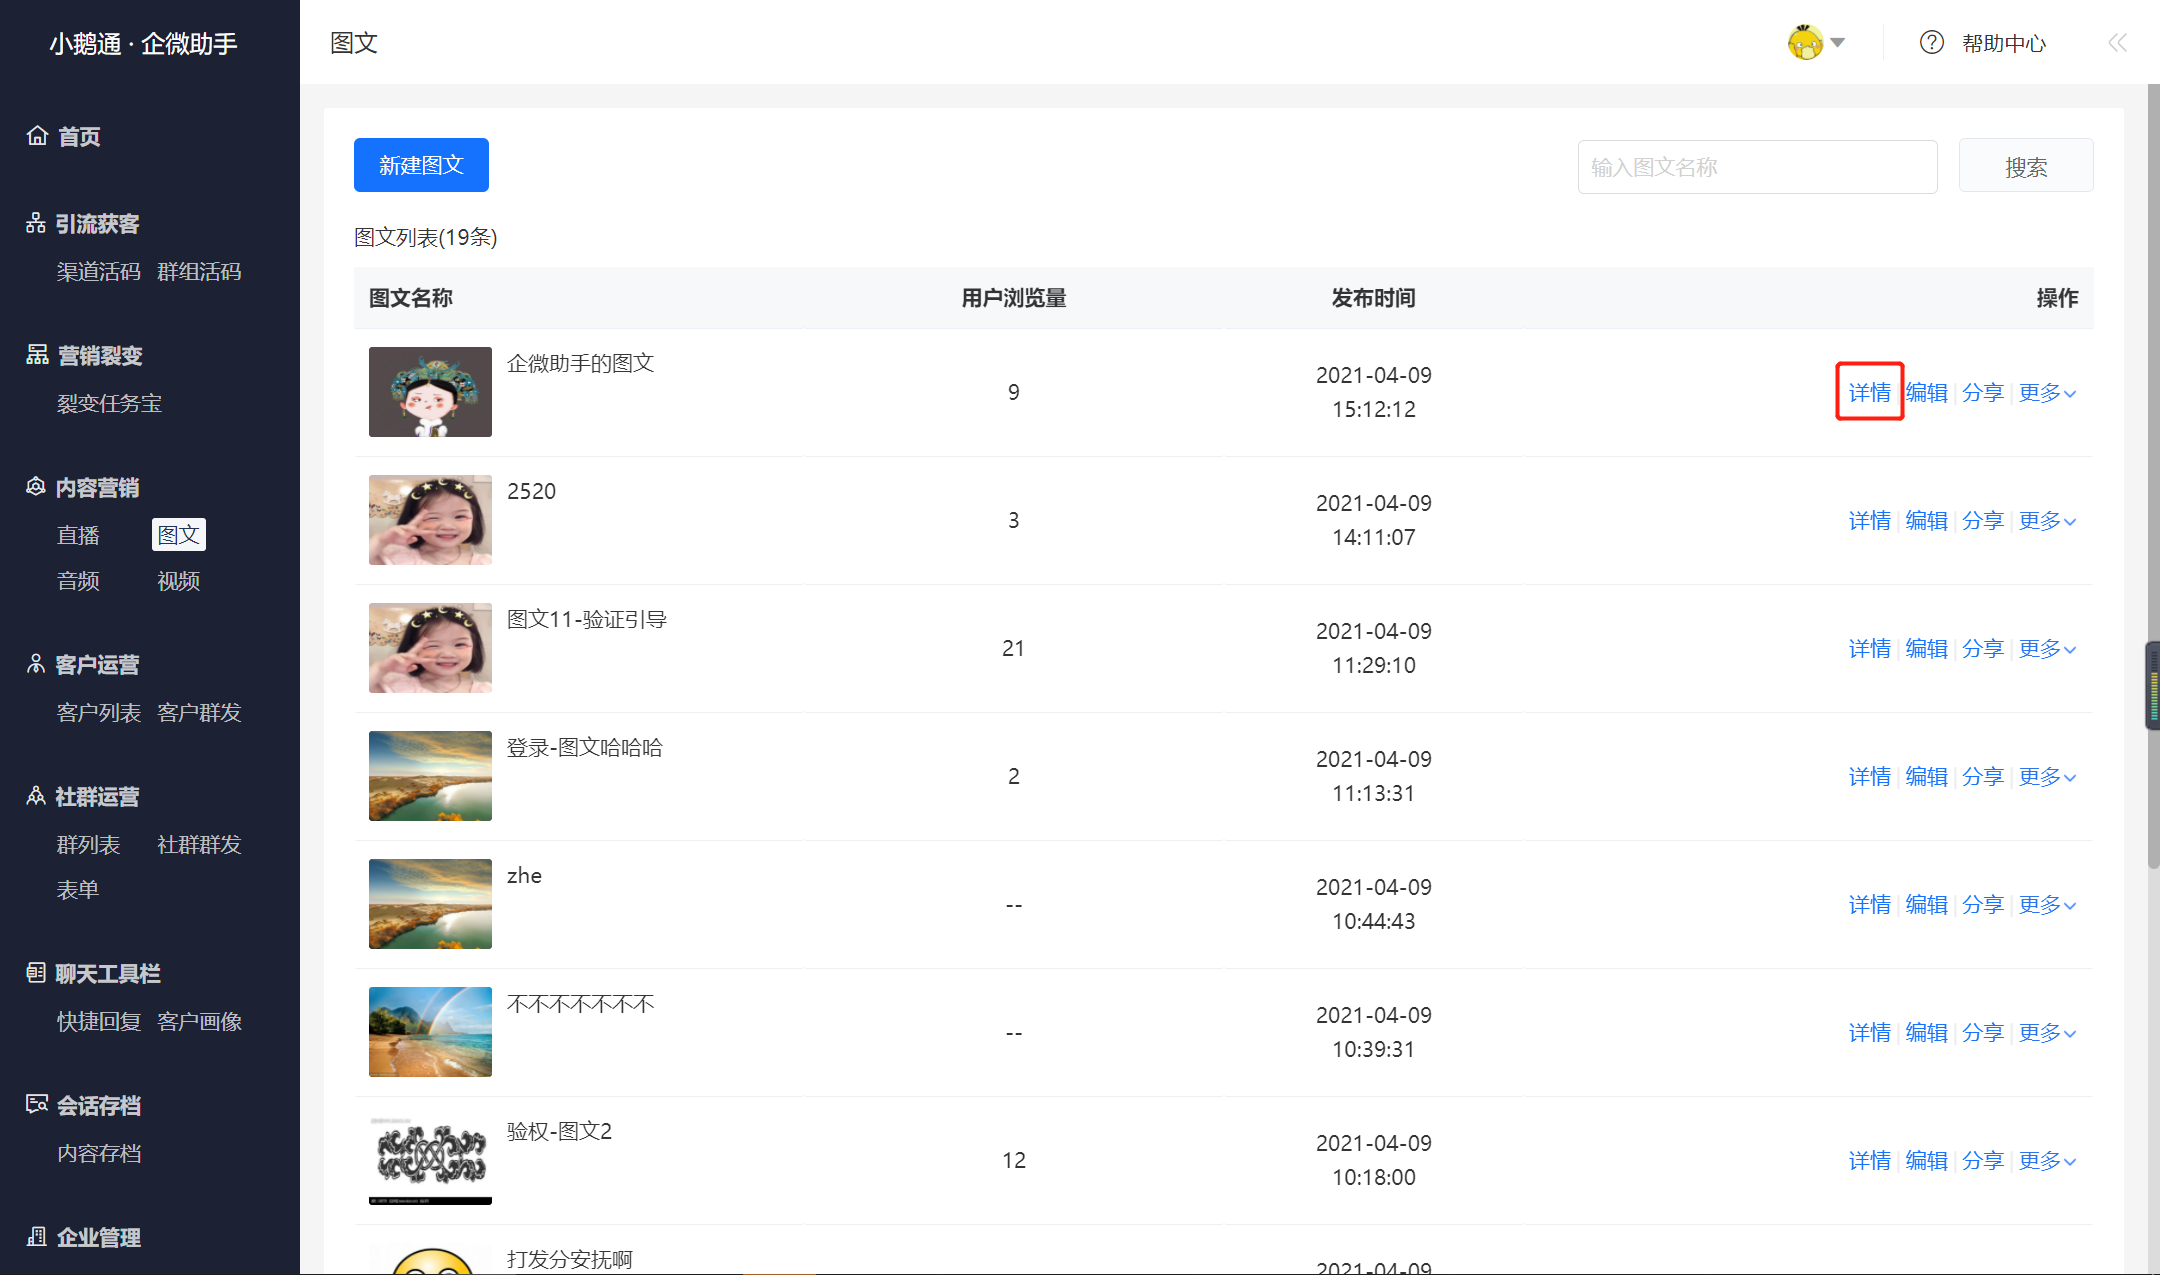Click thumbnail of 不不不不不不不 article
This screenshot has height=1275, width=2160.
[x=430, y=1032]
